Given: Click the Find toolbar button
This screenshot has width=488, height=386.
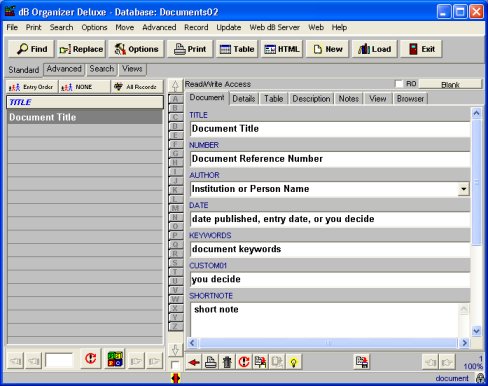Looking at the screenshot, I should click(31, 49).
